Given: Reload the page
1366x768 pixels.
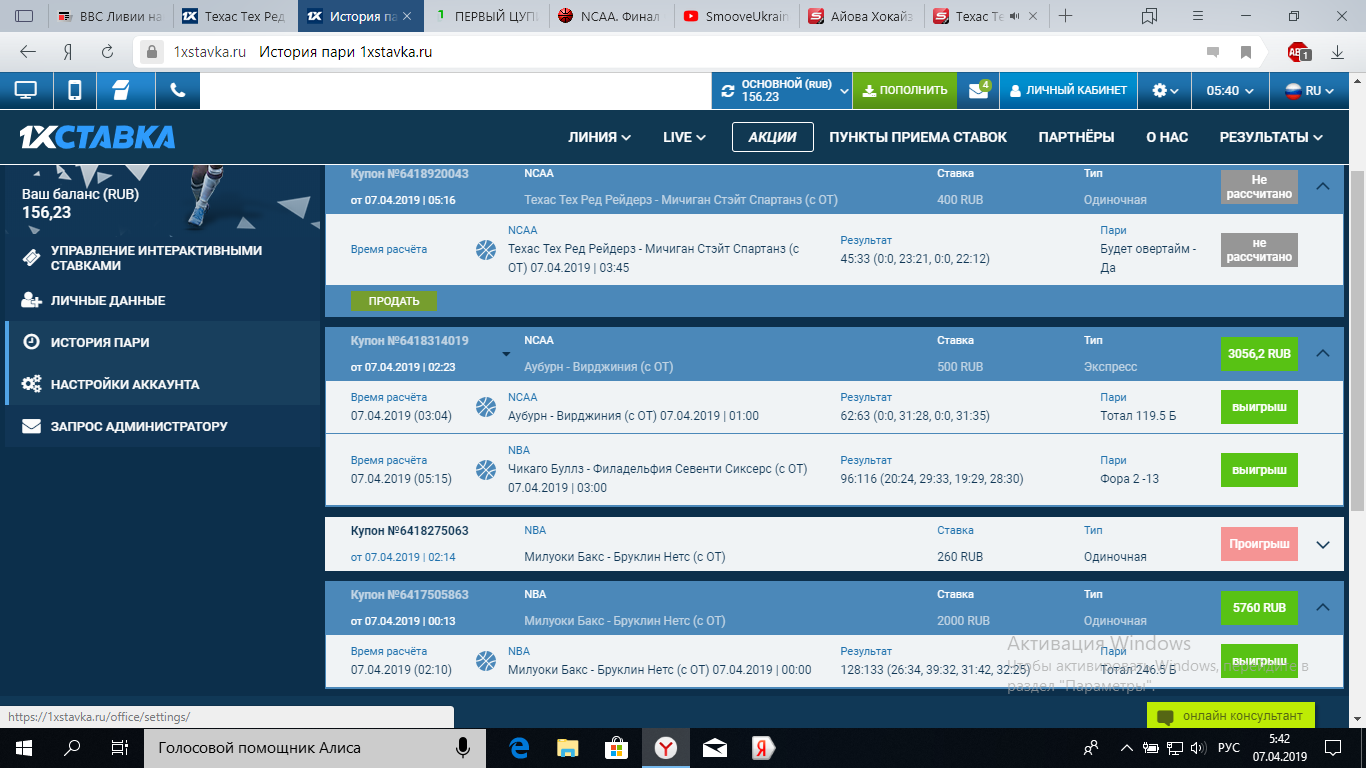Looking at the screenshot, I should (107, 52).
